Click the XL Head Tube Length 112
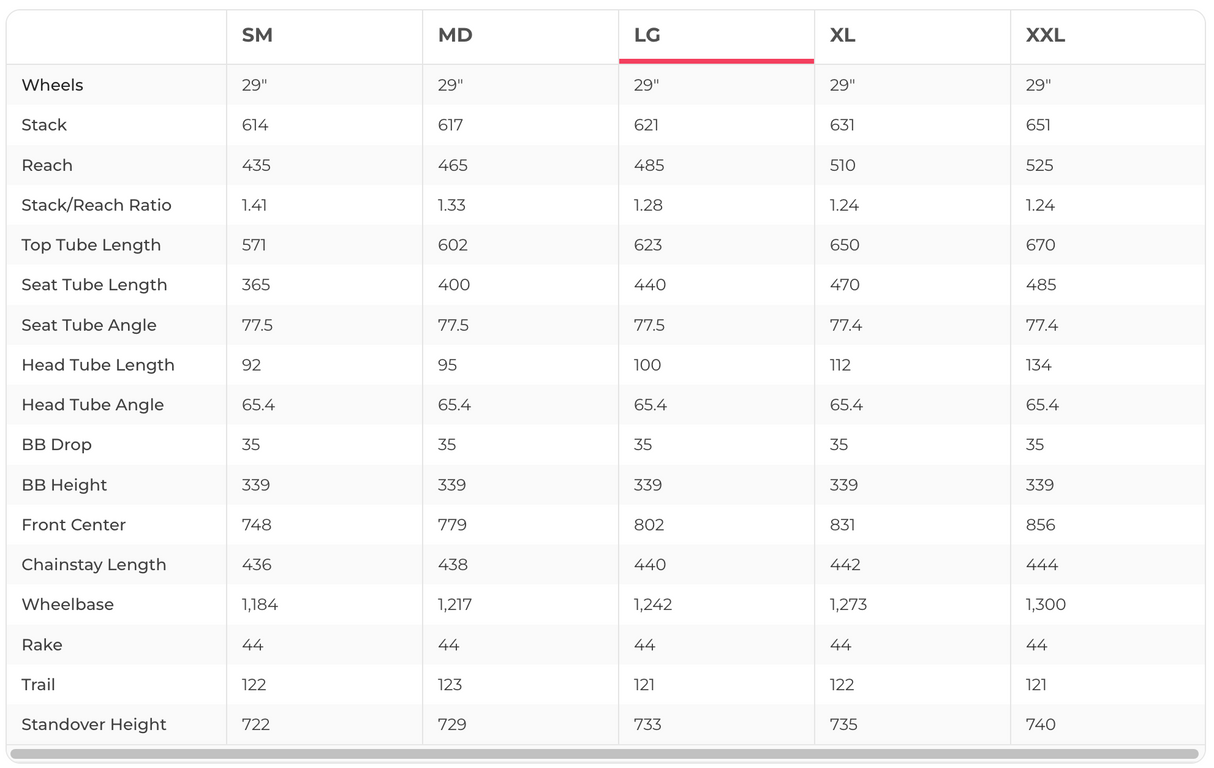 (840, 365)
